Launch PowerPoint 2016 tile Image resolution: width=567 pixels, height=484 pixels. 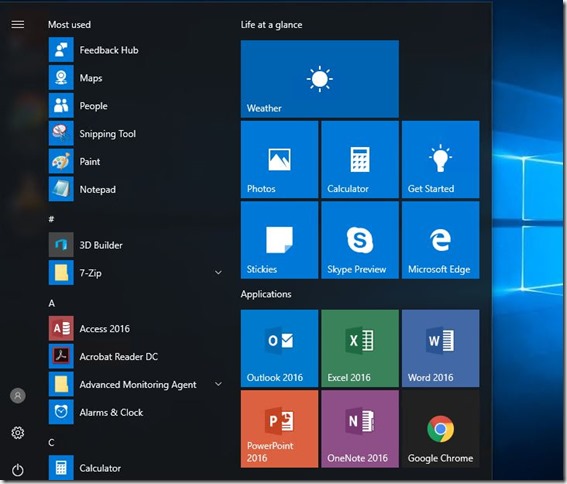coord(280,429)
